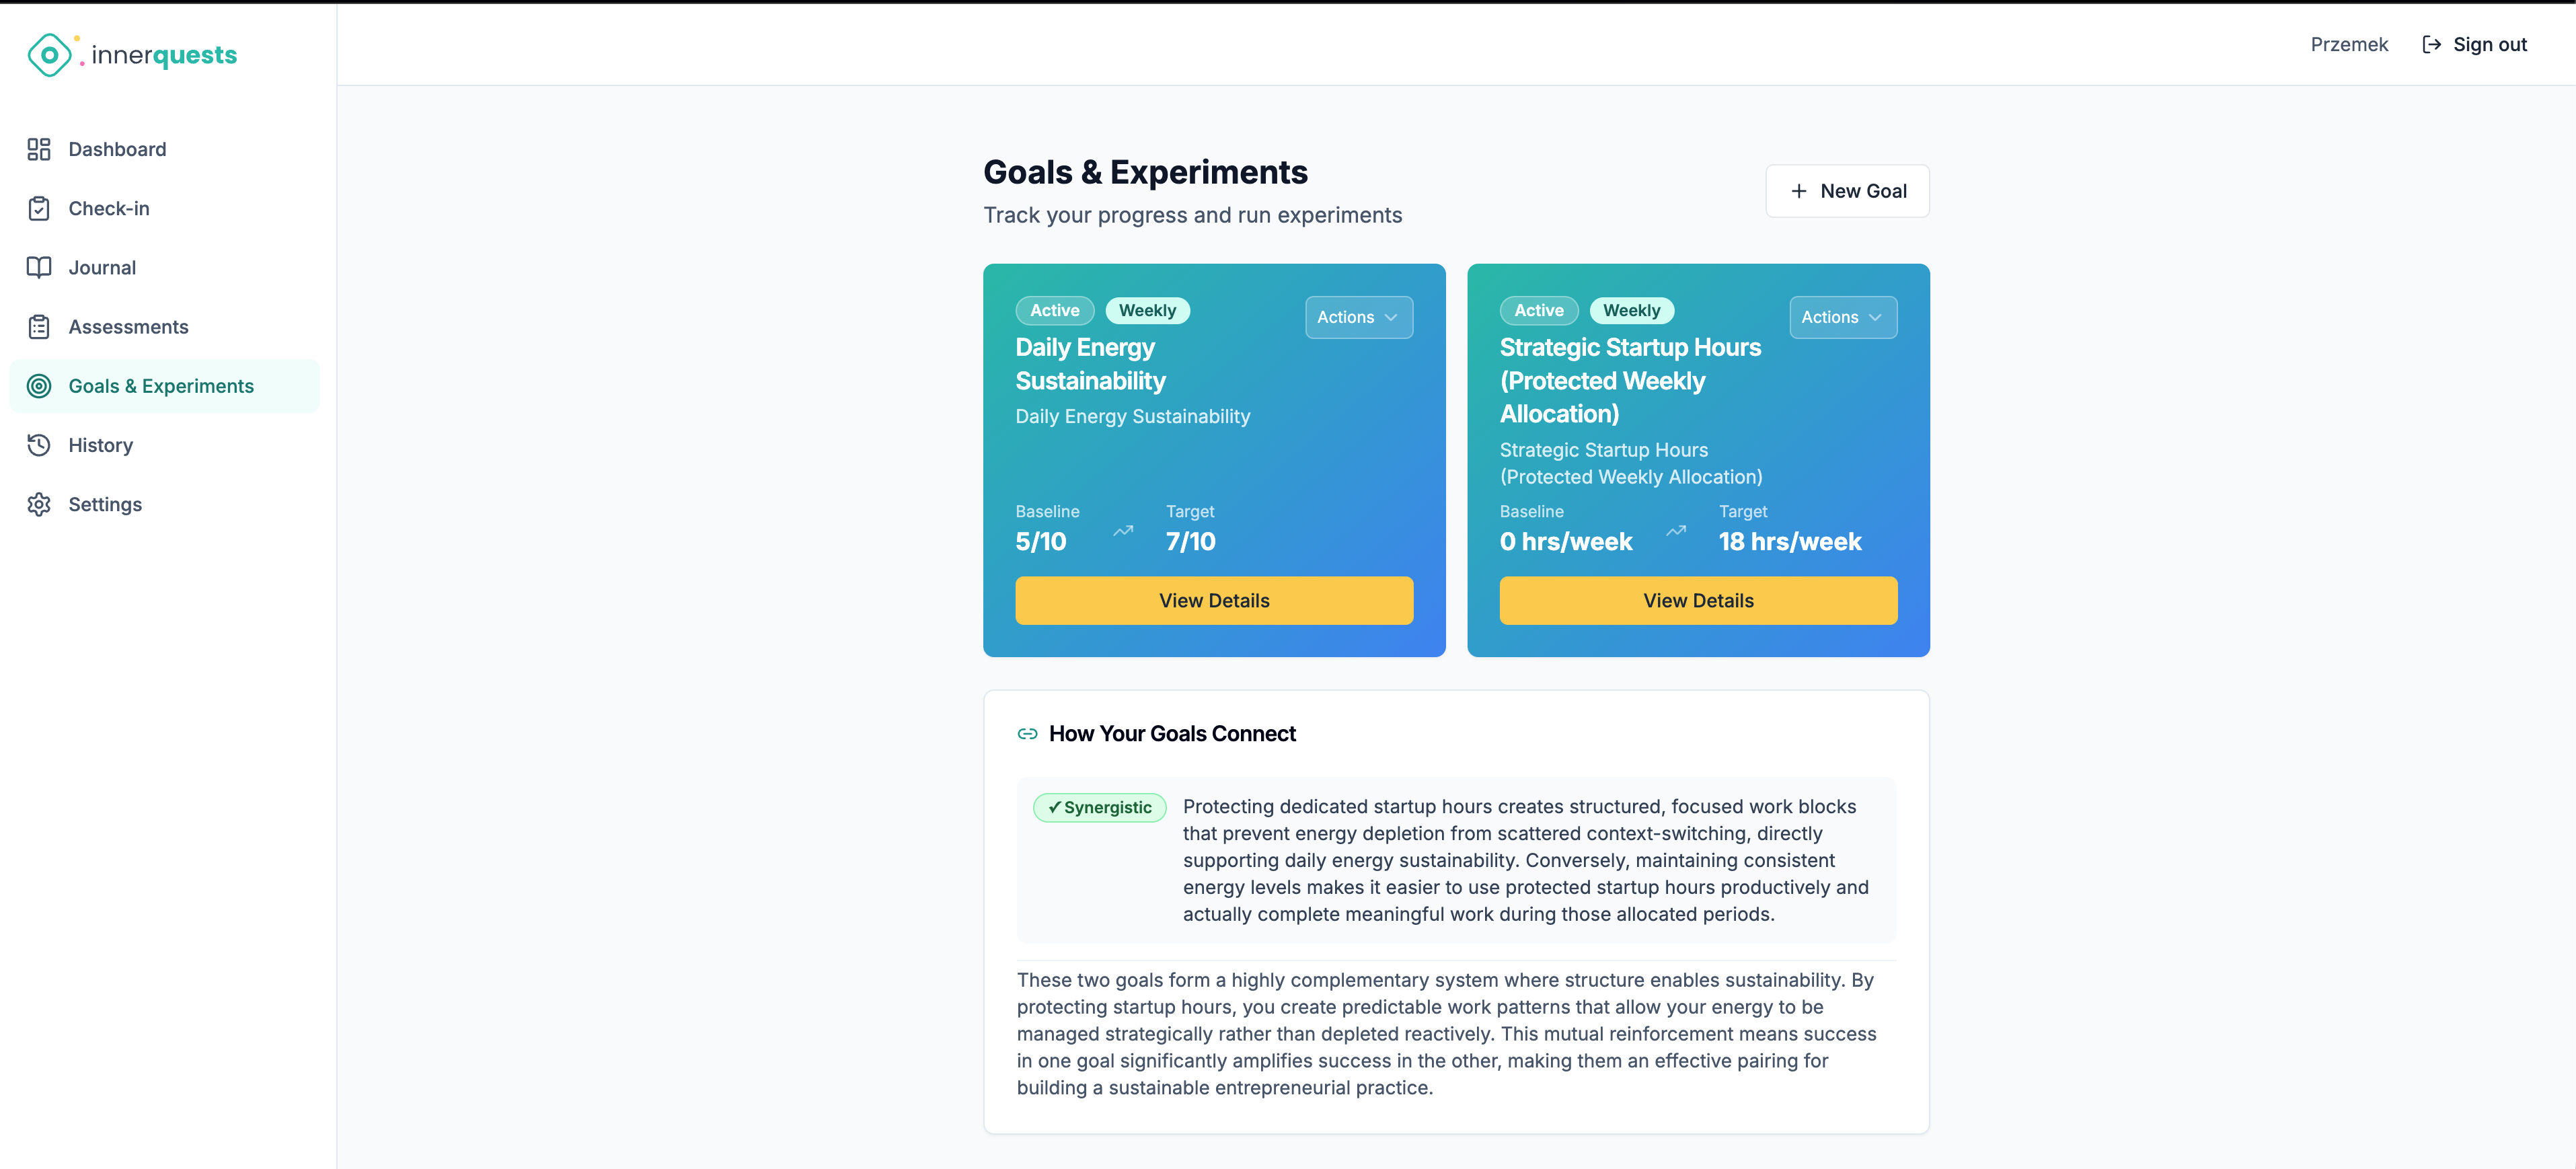Navigate to Assessments in the sidebar
The width and height of the screenshot is (2576, 1169).
click(x=128, y=327)
